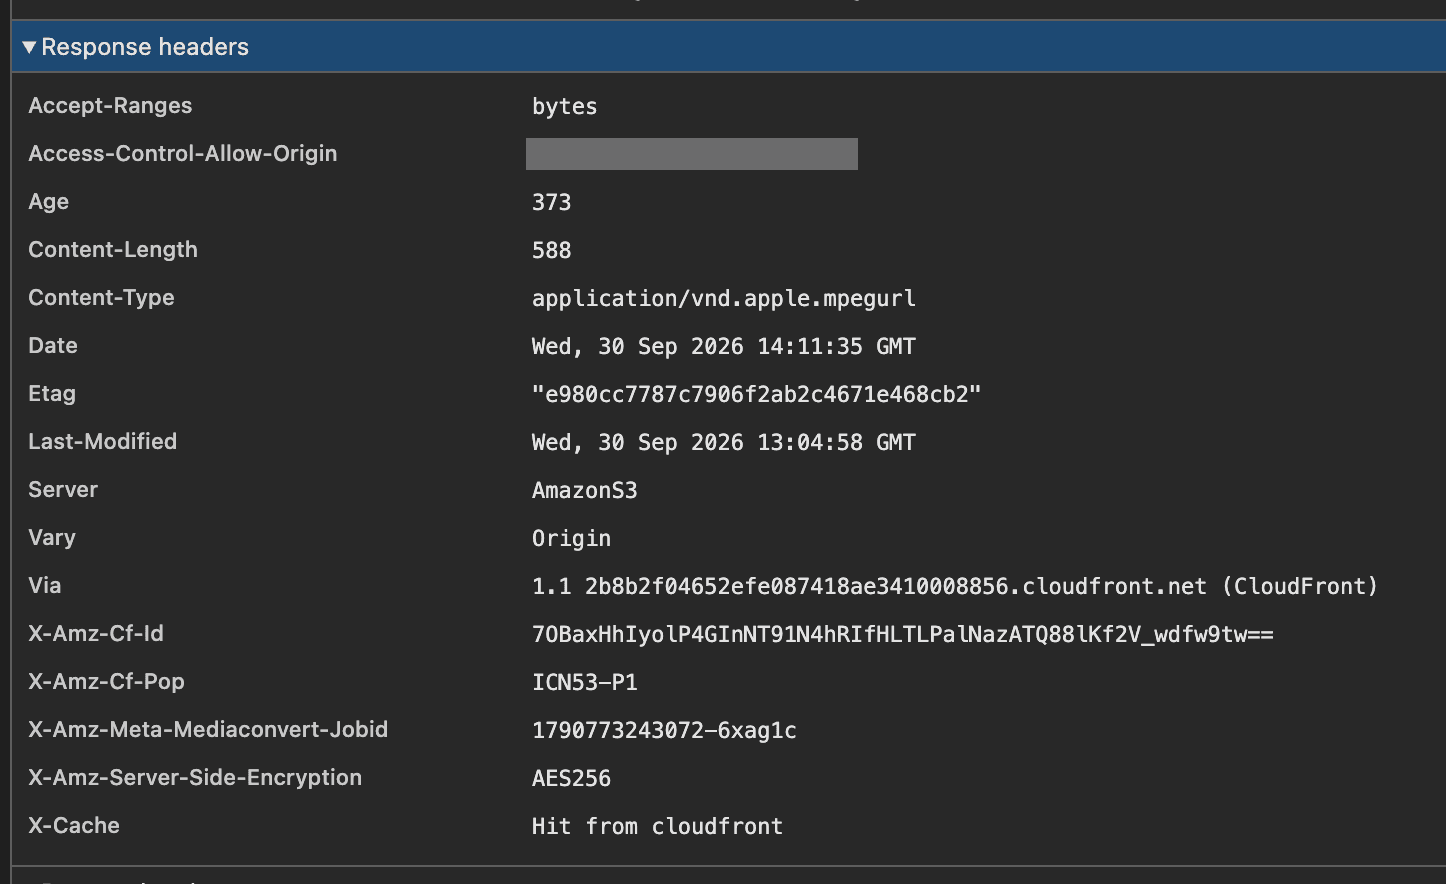Select the X-Amz-Meta-Mediaconvert-Jobid header name
The image size is (1446, 884).
pyautogui.click(x=208, y=730)
